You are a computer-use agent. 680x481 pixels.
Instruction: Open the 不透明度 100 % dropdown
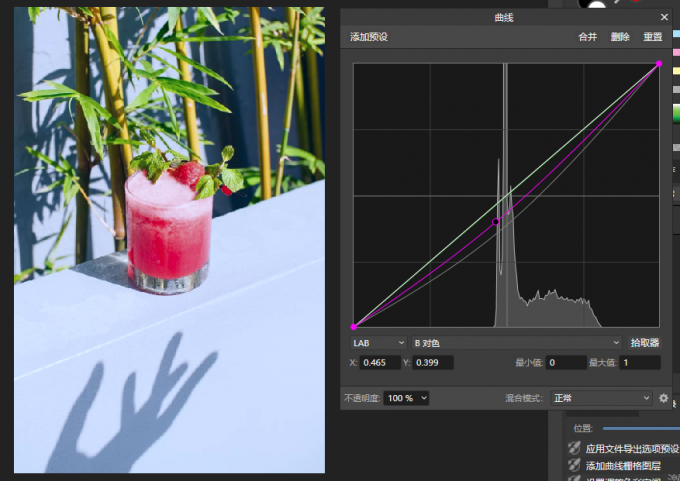tap(406, 398)
